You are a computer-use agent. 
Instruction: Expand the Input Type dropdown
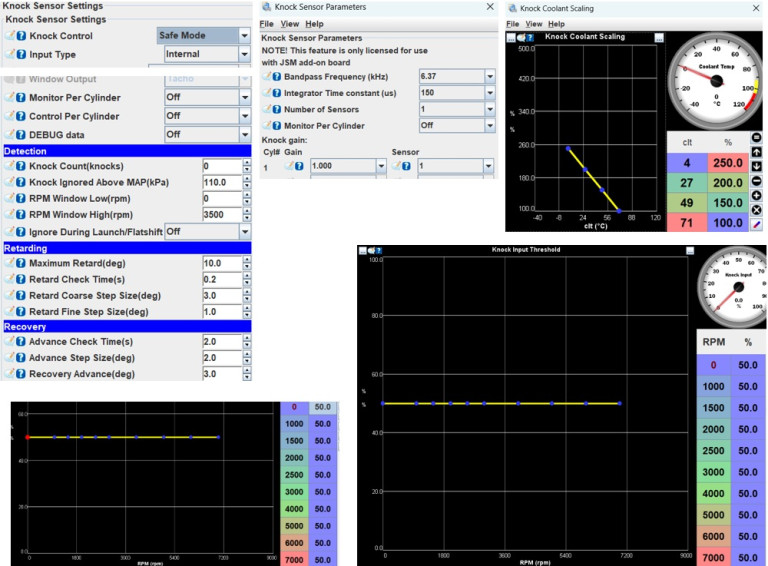tap(244, 54)
